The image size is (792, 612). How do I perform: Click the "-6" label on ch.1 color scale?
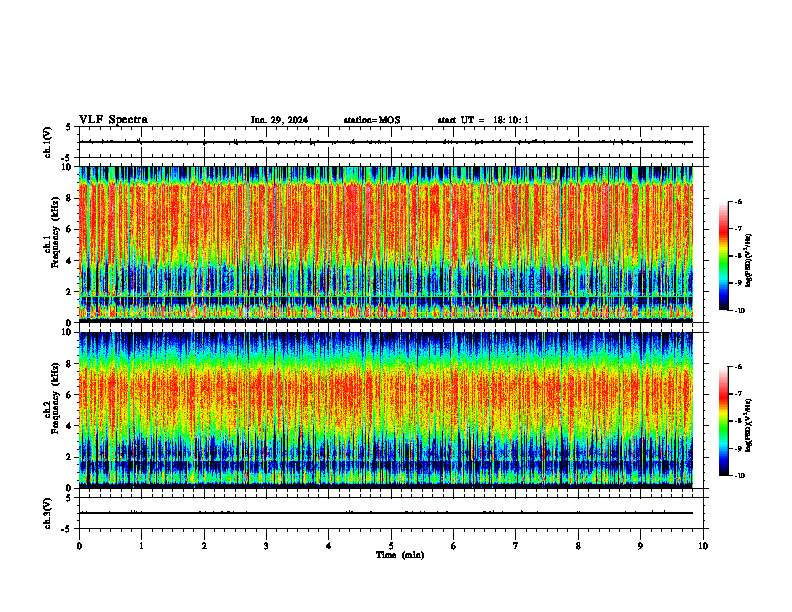738,202
